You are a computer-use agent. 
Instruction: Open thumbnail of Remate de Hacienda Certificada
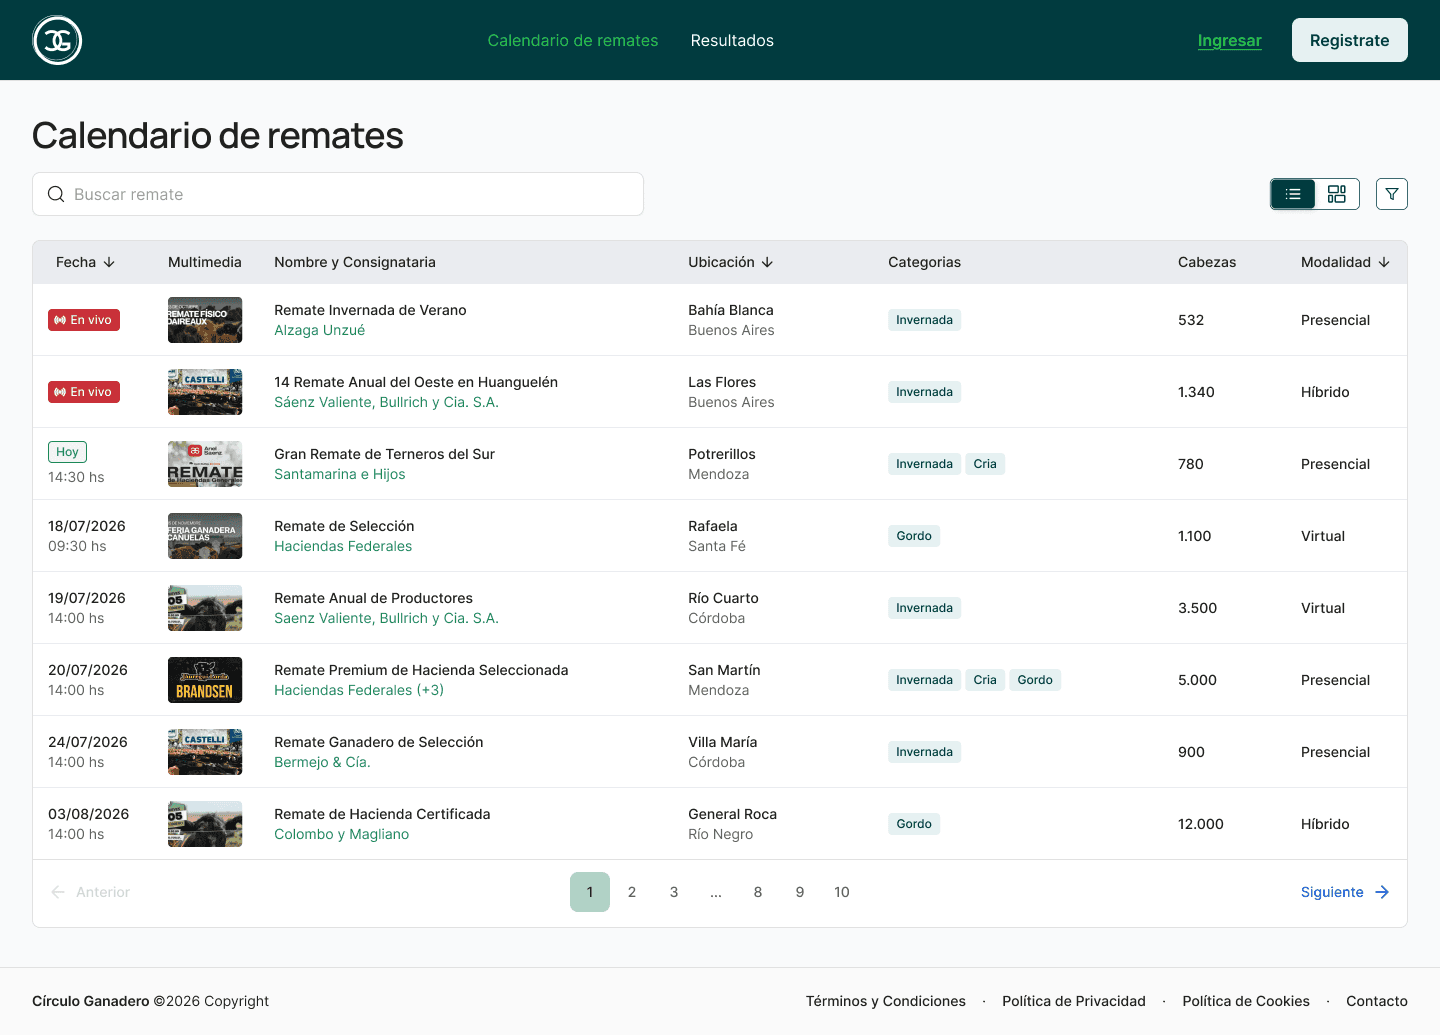(205, 824)
